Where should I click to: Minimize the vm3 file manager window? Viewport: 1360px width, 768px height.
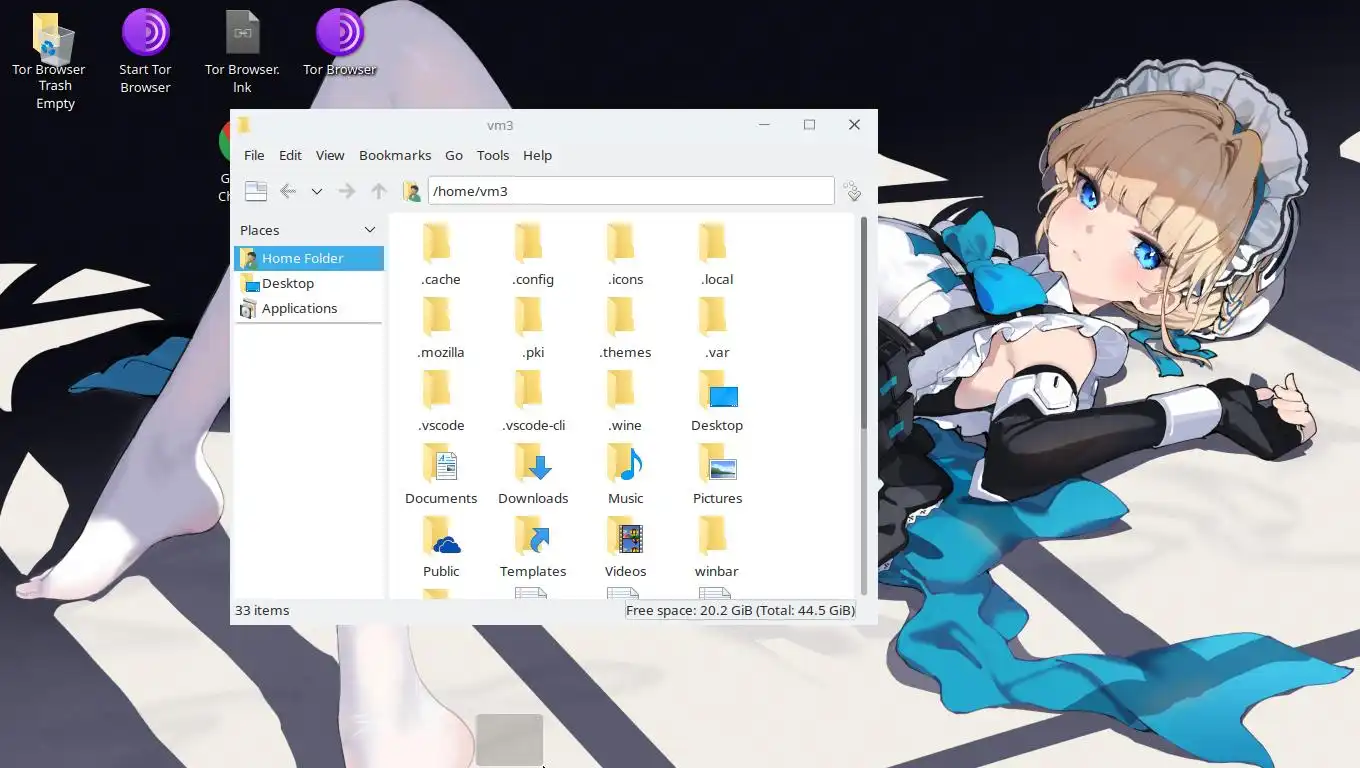point(764,125)
